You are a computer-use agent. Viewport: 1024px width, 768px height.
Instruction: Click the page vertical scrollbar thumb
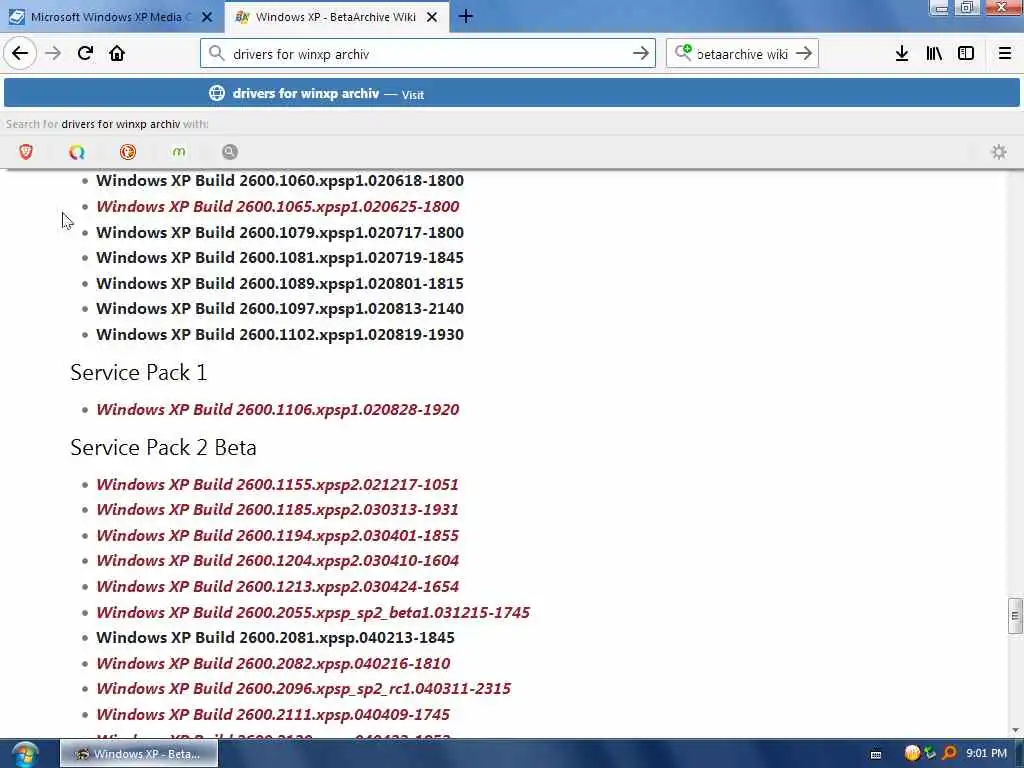[x=1015, y=615]
